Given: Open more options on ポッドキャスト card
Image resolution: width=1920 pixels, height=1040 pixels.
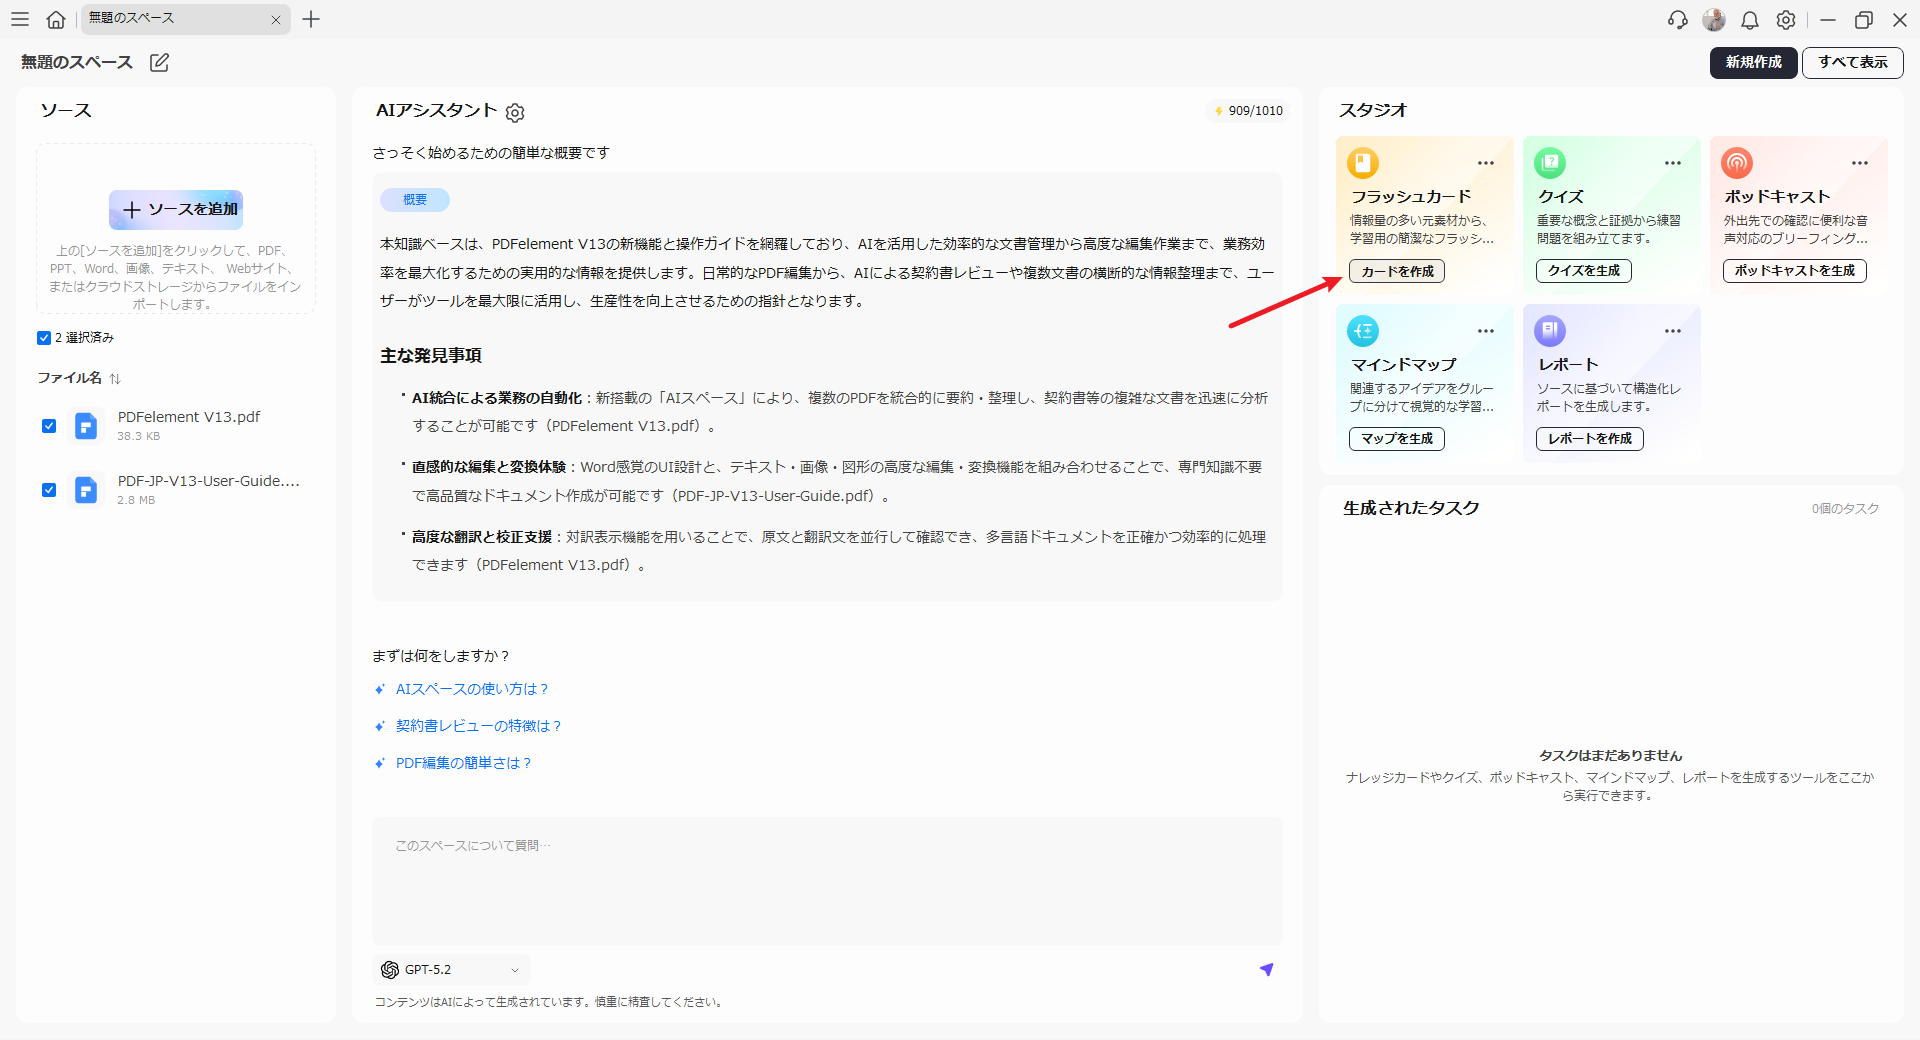Looking at the screenshot, I should [1860, 163].
